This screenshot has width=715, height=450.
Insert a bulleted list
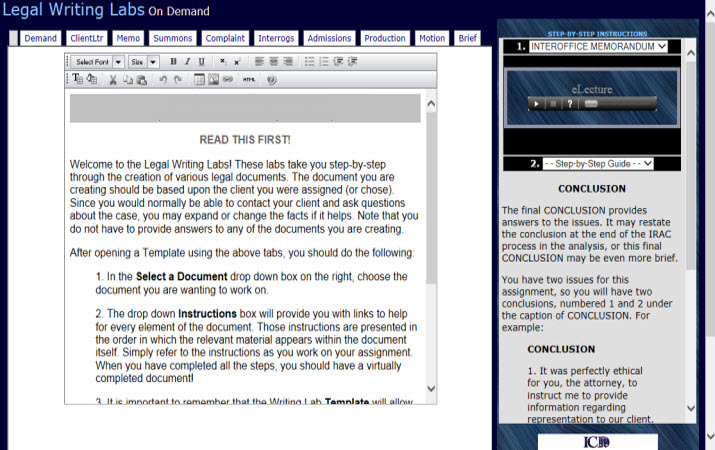coord(309,62)
